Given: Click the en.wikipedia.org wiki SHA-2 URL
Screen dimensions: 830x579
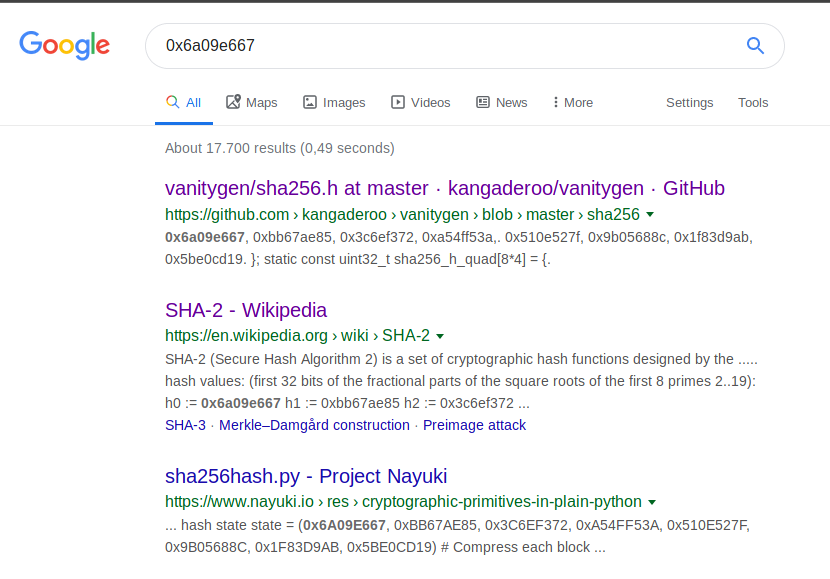Looking at the screenshot, I should coord(297,336).
